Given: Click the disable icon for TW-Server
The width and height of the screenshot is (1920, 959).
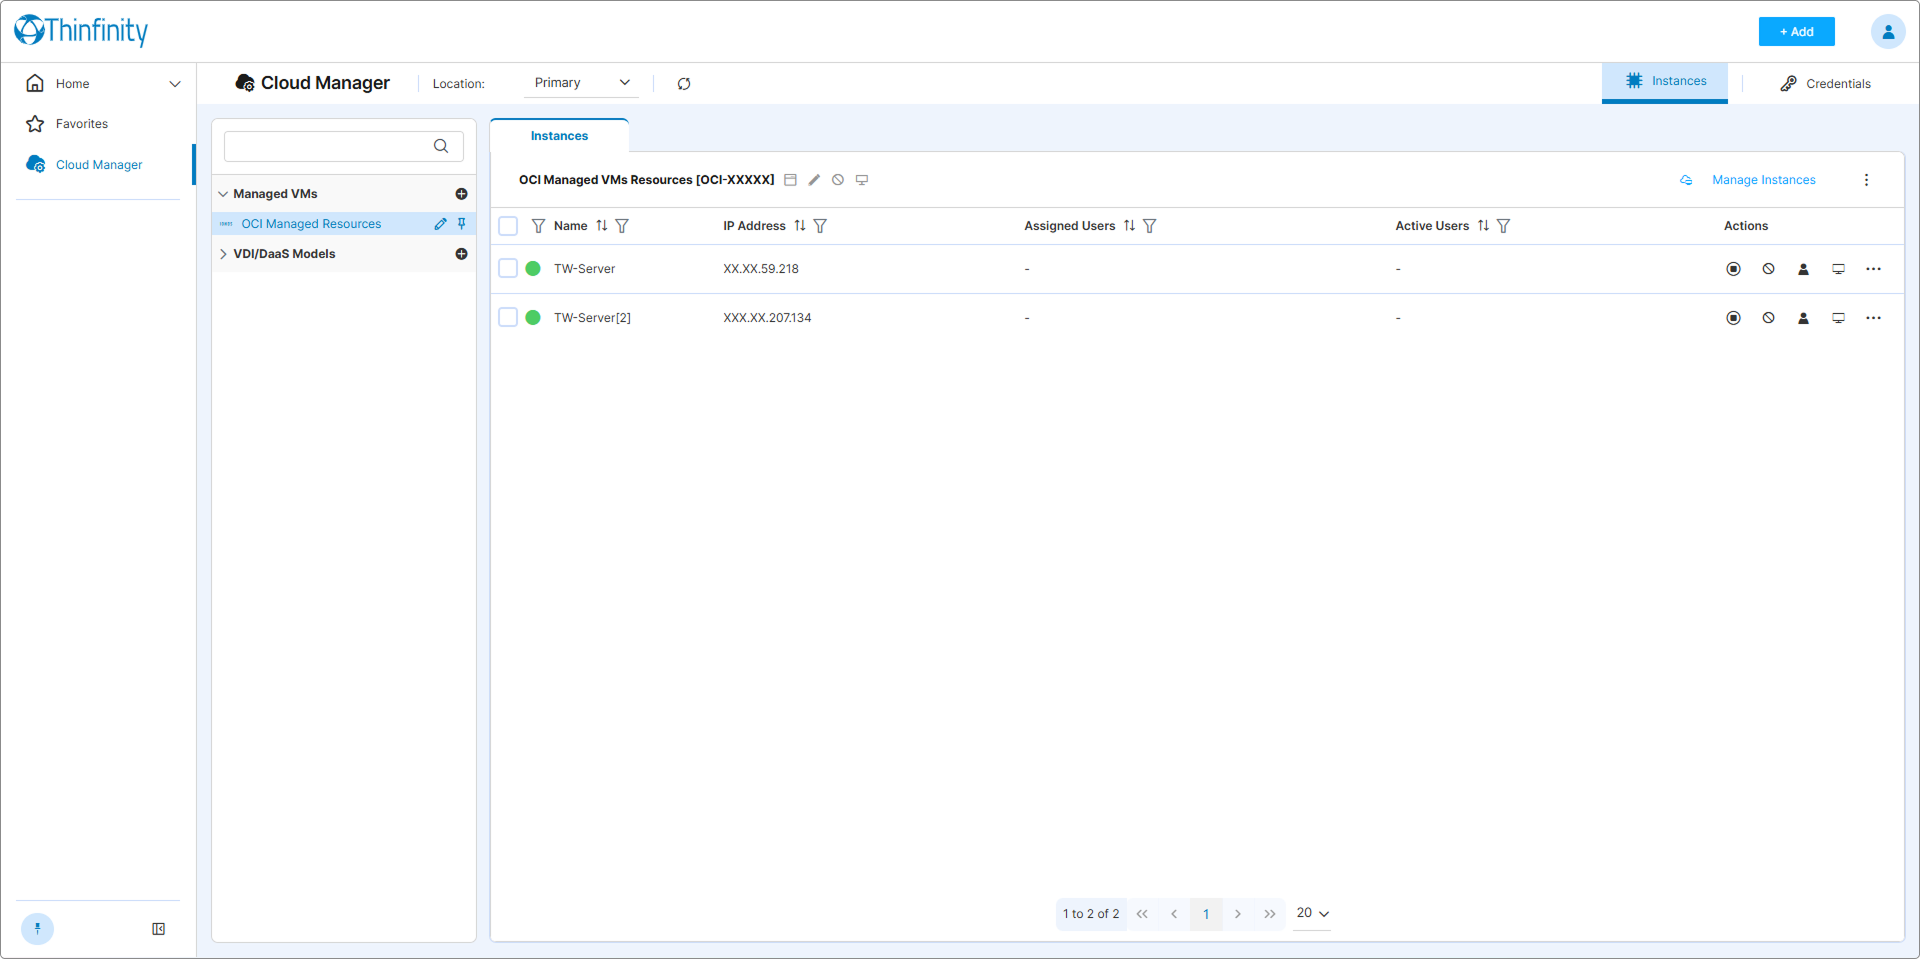Looking at the screenshot, I should (x=1769, y=269).
